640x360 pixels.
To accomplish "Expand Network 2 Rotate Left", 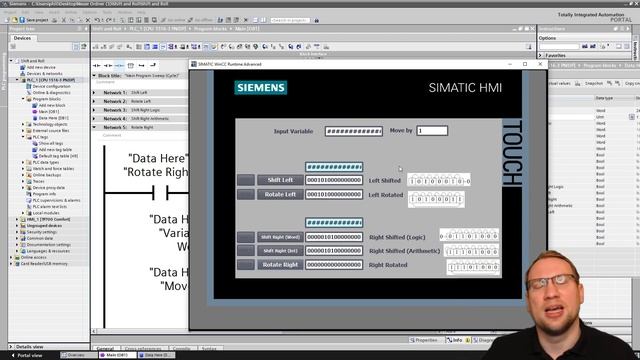I will [94, 101].
